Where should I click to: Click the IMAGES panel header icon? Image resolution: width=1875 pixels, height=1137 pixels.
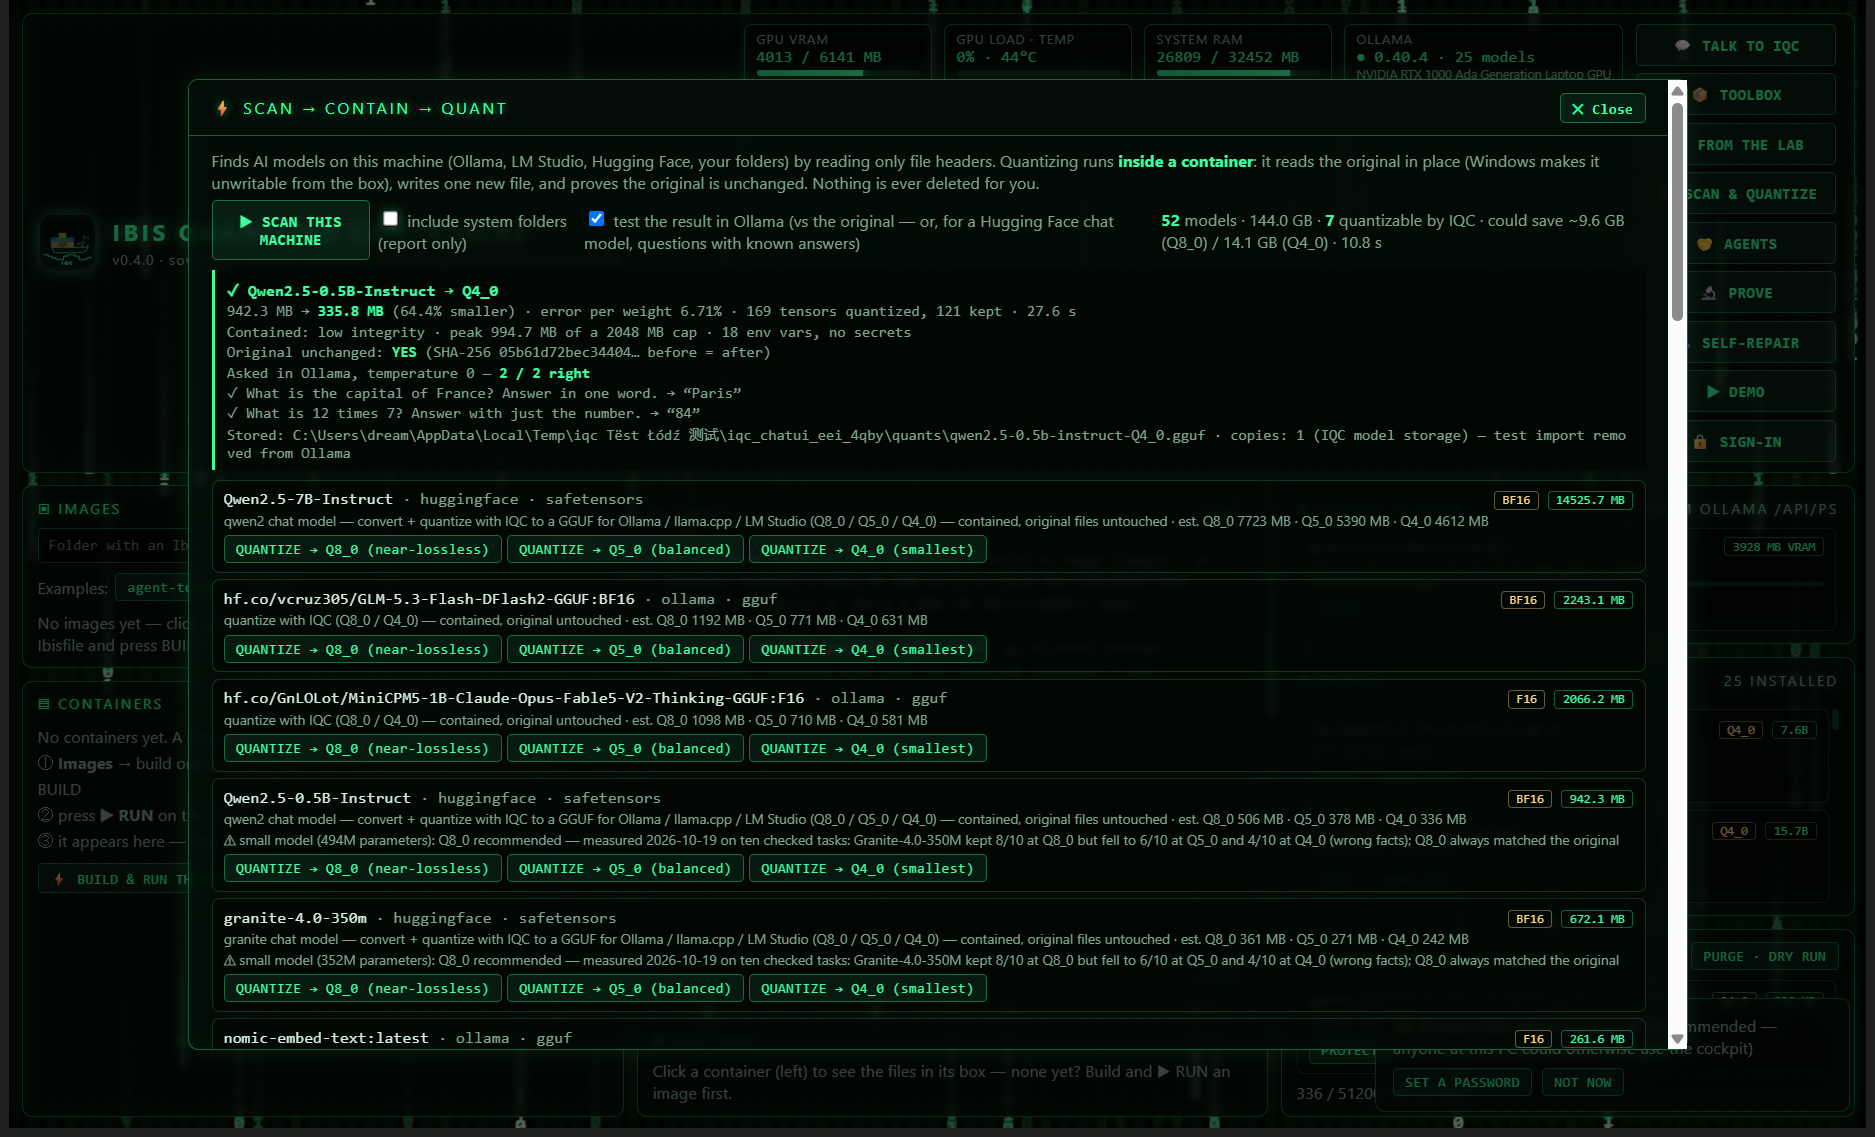point(44,509)
